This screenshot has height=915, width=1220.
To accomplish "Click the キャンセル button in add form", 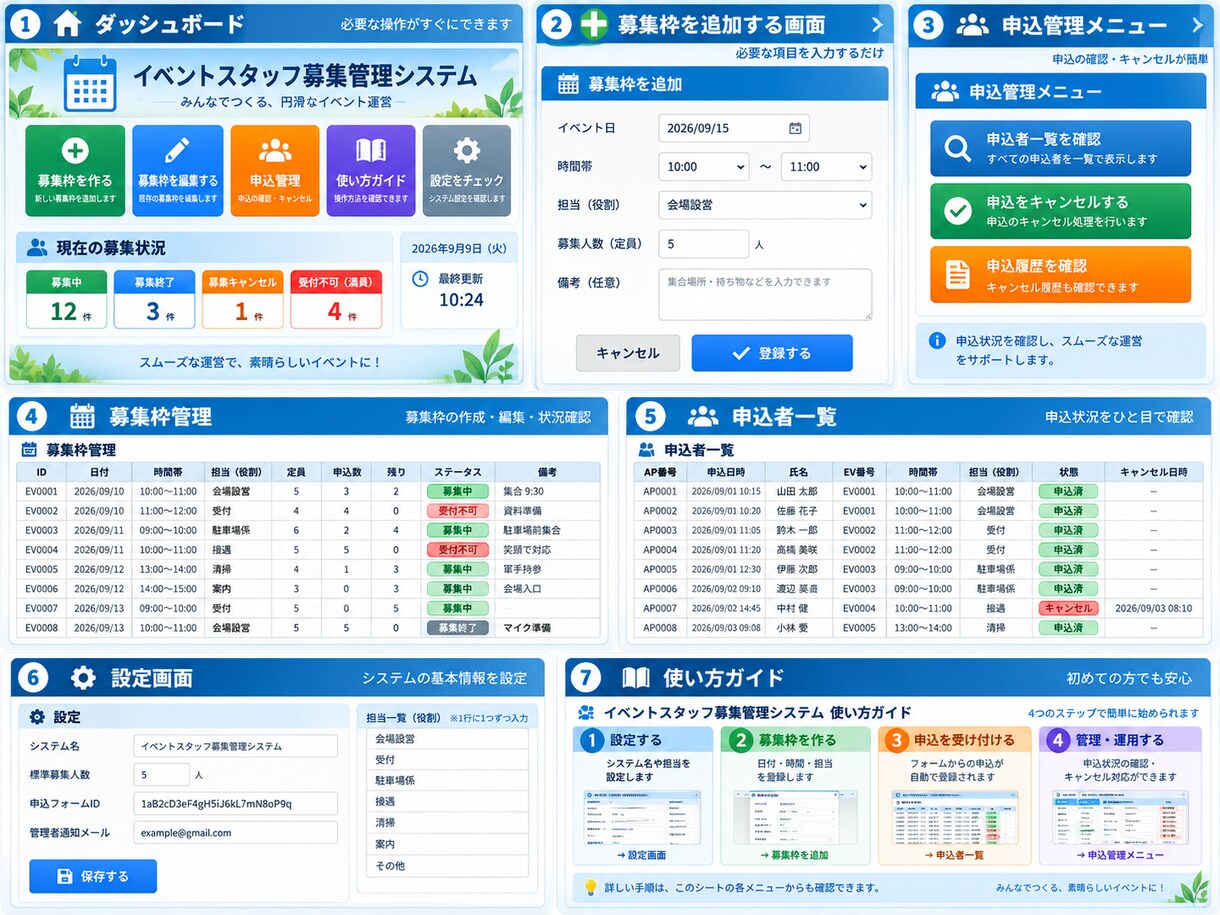I will [628, 353].
